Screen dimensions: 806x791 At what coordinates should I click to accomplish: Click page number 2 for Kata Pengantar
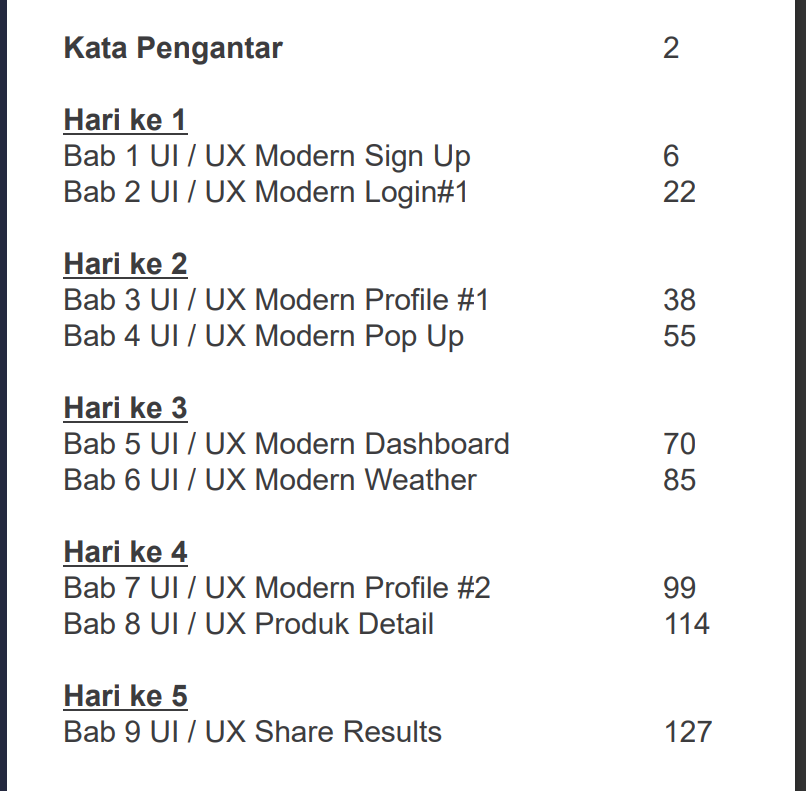pos(671,48)
